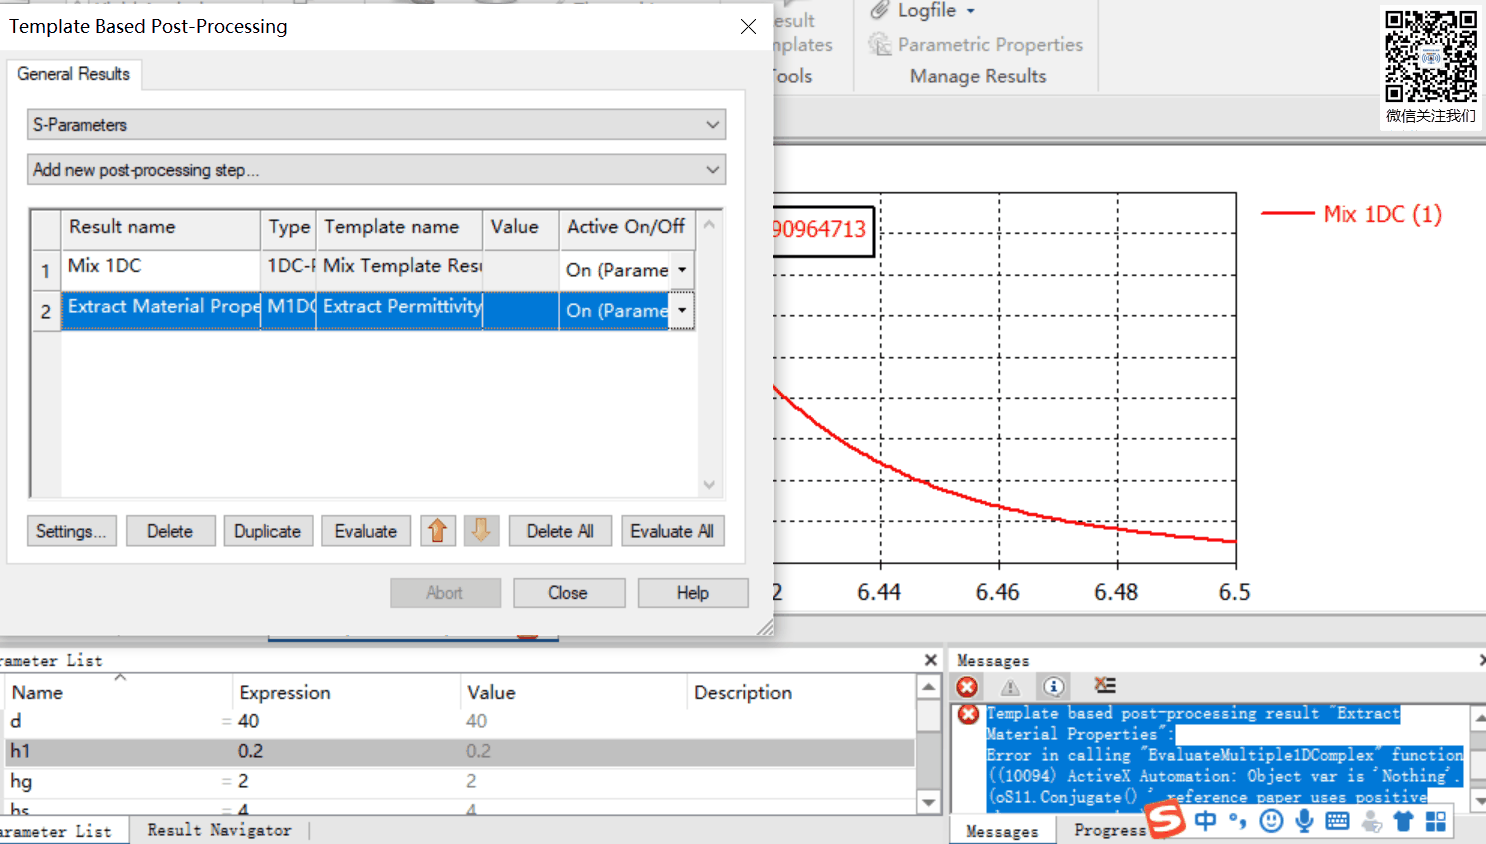
Task: Toggle info messages filter in Messages toolbar
Action: [x=1054, y=686]
